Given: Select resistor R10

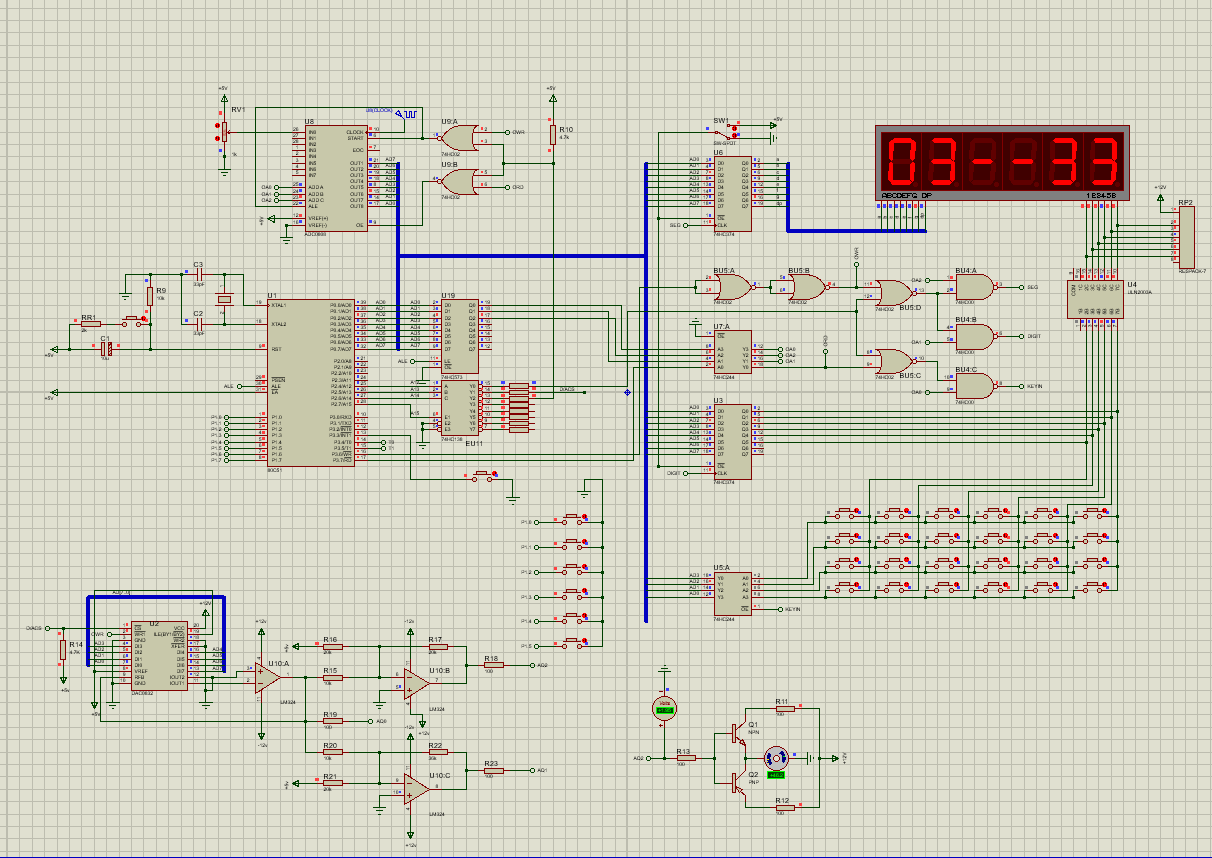Looking at the screenshot, I should [x=551, y=136].
